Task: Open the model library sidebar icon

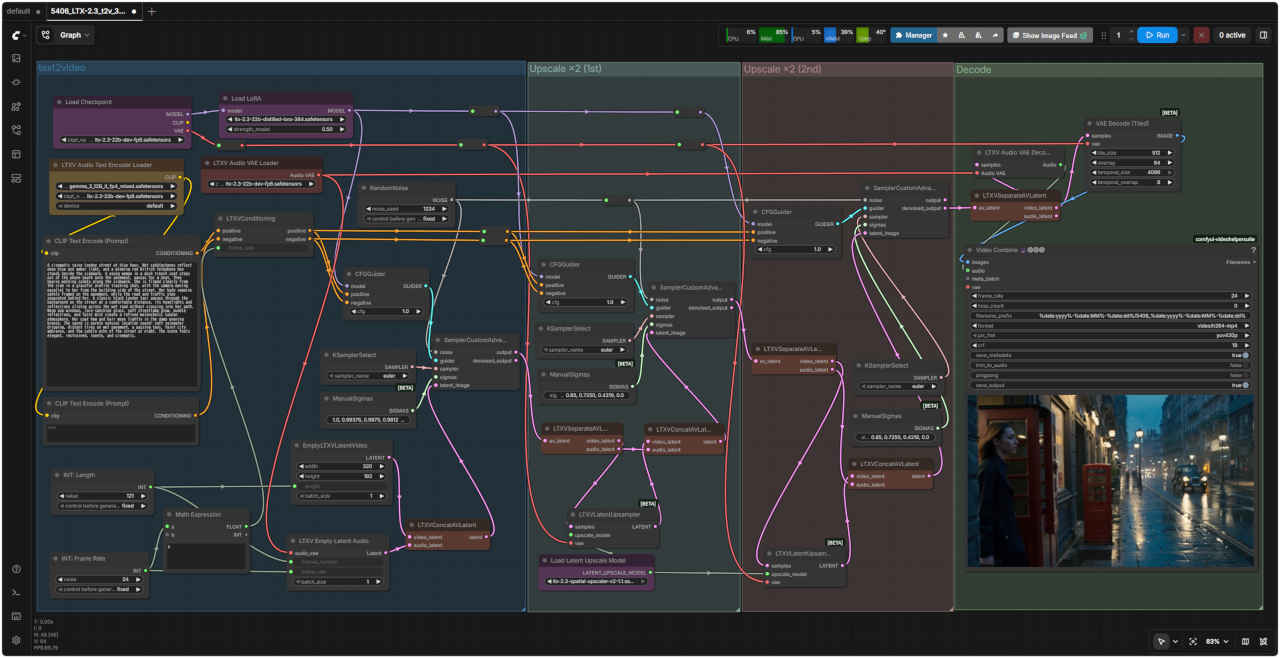Action: (16, 106)
